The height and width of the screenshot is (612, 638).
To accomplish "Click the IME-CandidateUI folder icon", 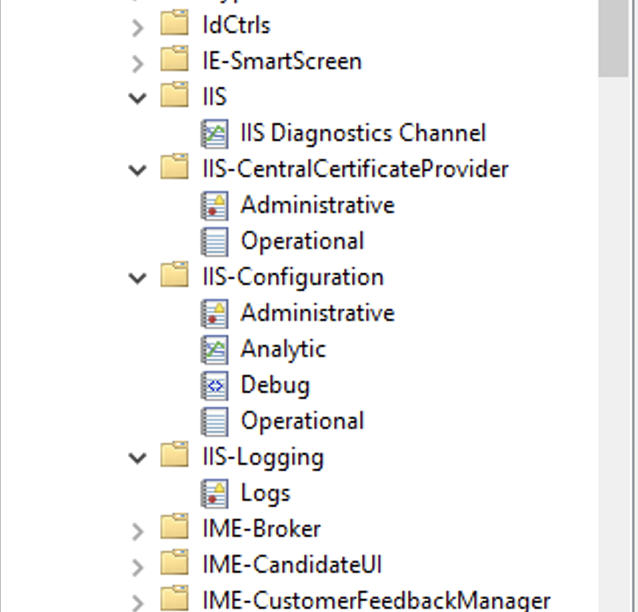I will 175,563.
